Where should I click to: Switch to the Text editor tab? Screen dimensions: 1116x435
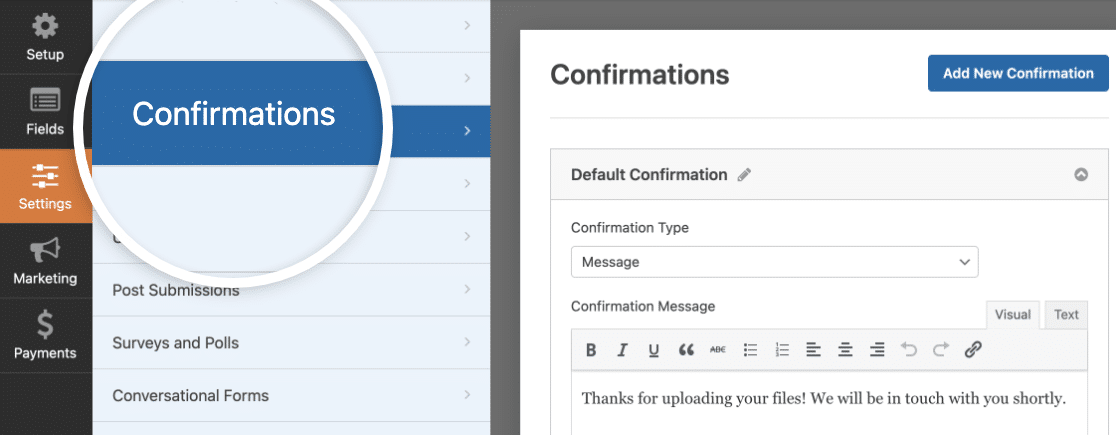pyautogui.click(x=1066, y=315)
